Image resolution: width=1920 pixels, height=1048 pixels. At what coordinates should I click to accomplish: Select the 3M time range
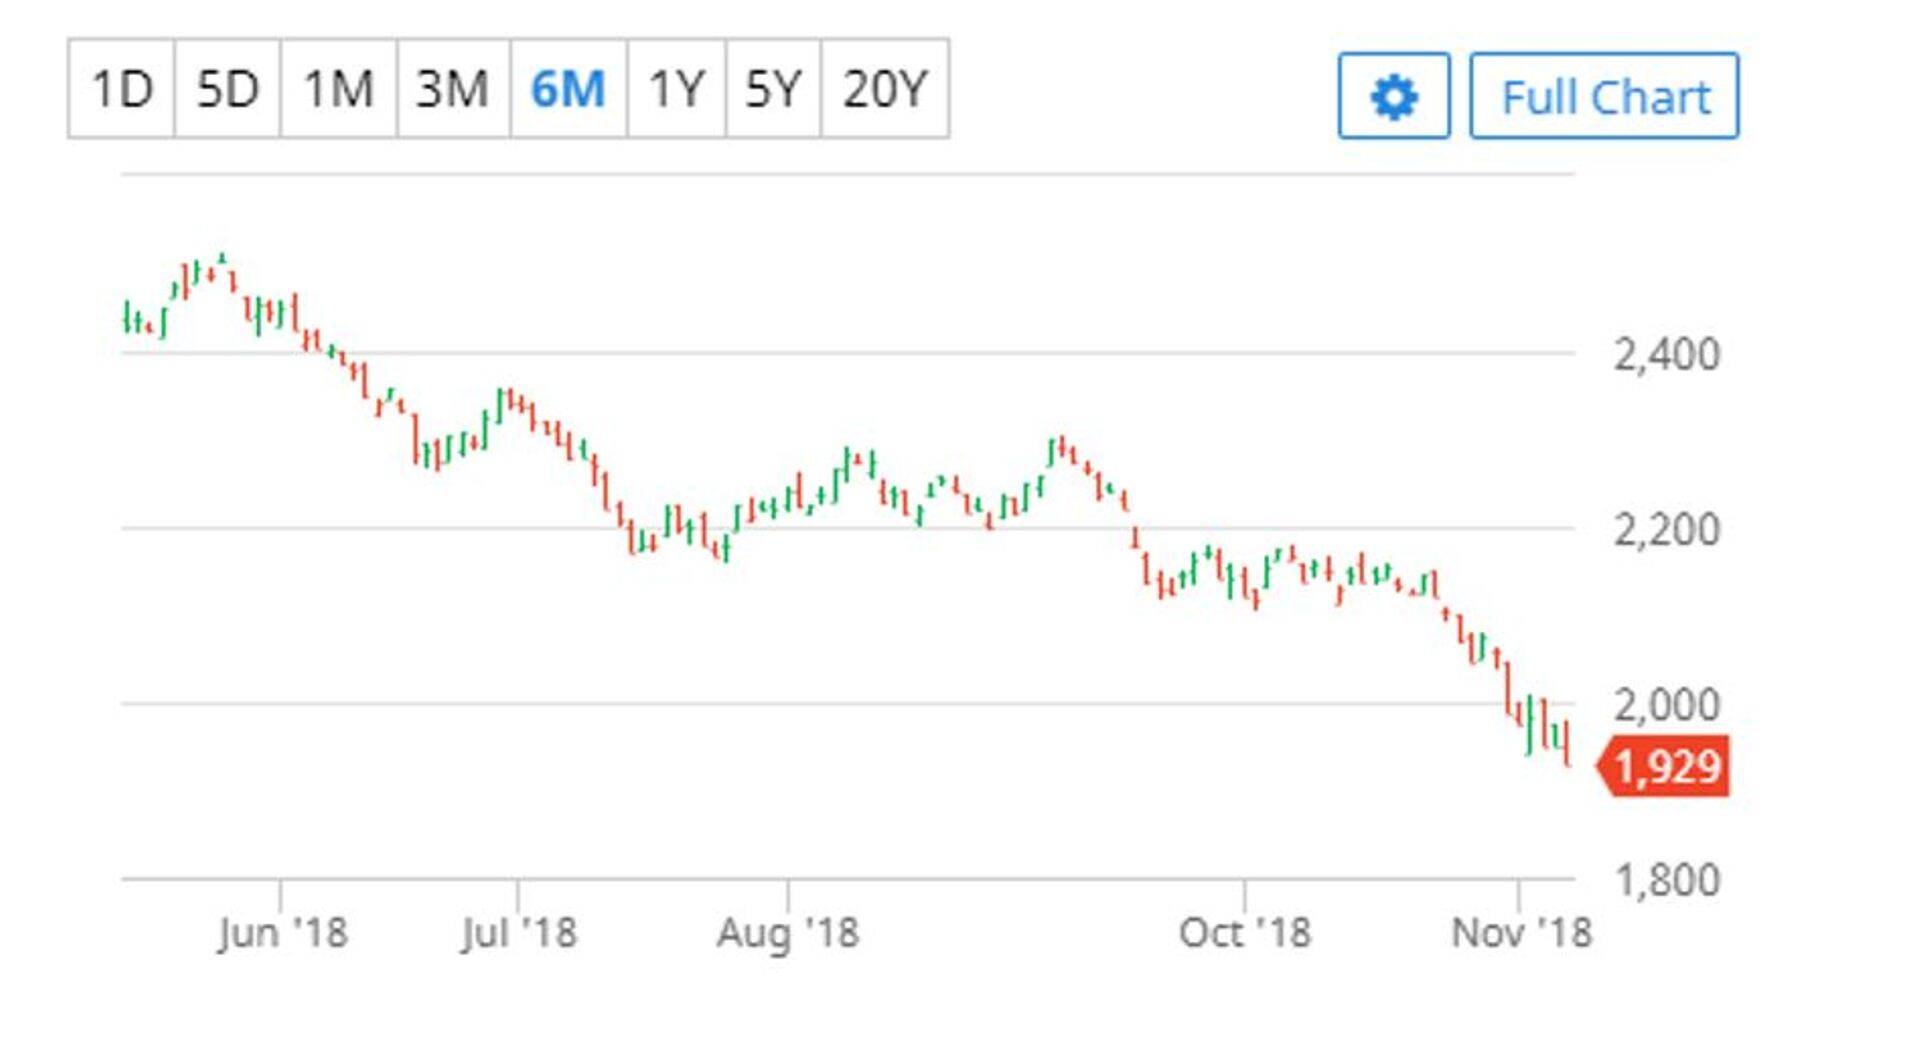click(x=452, y=89)
